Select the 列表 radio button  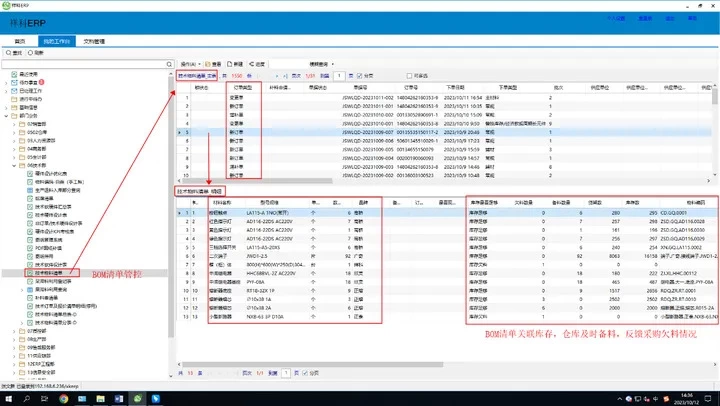(31, 52)
